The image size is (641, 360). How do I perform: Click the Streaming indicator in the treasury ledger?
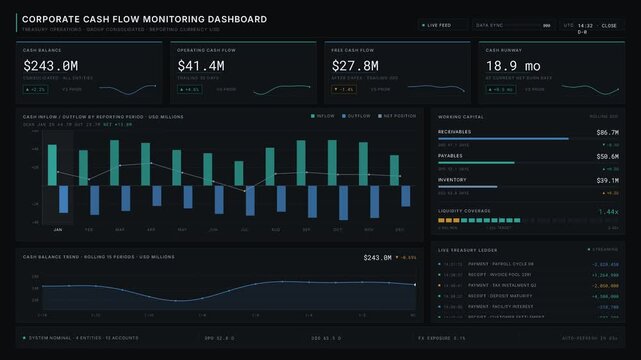(603, 249)
